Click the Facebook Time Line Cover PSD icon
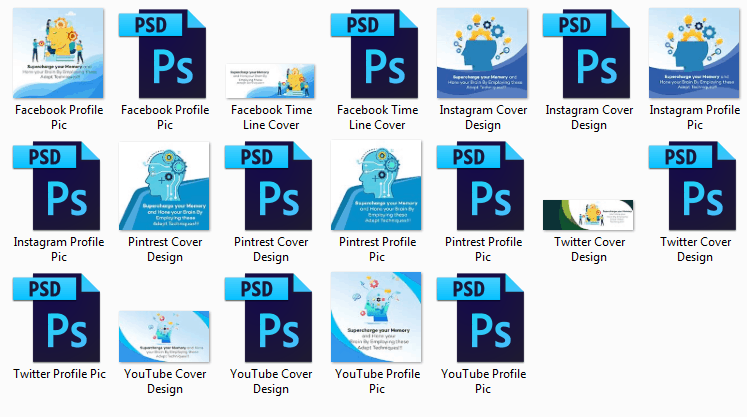Viewport: 747px width, 417px height. click(x=374, y=54)
